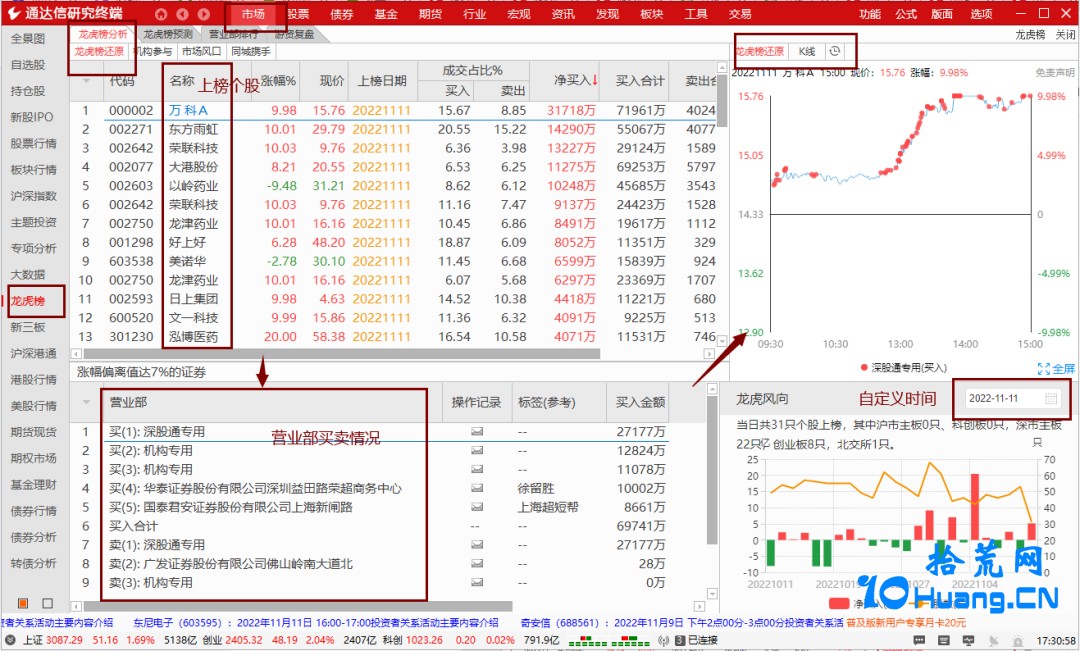Click the 买入金额 column header
The width and height of the screenshot is (1080, 651).
[x=640, y=402]
